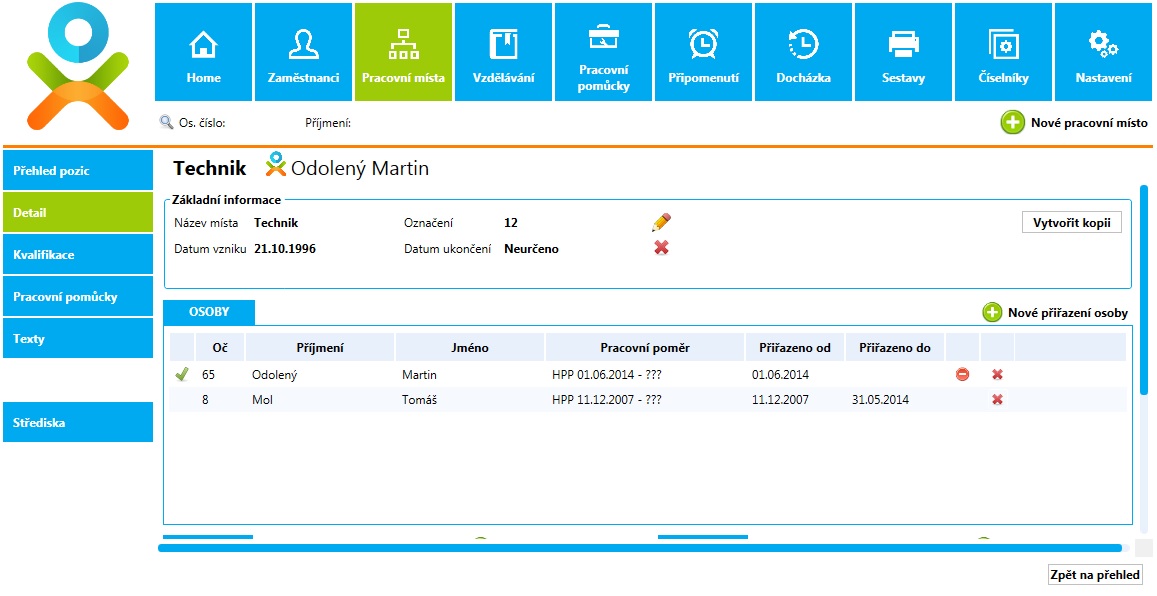The height and width of the screenshot is (596, 1157).
Task: Go to Nastavení settings
Action: point(1103,53)
